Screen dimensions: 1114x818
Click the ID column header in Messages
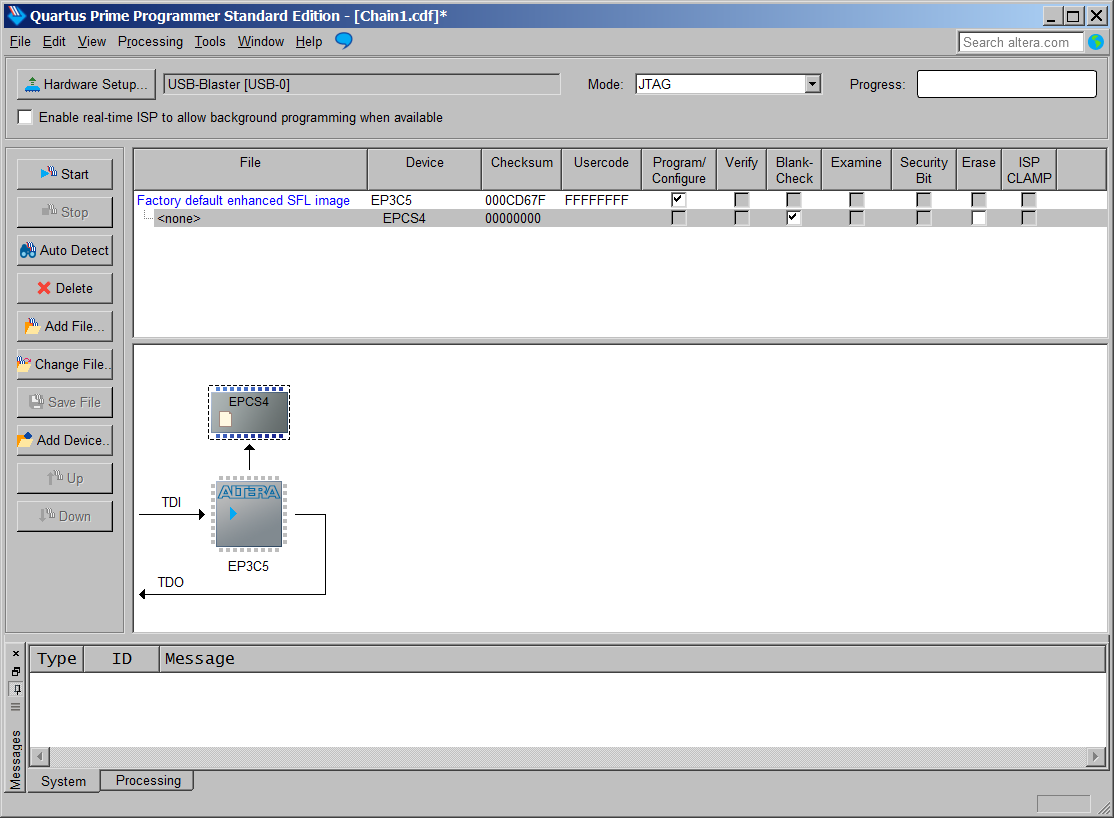pyautogui.click(x=121, y=659)
